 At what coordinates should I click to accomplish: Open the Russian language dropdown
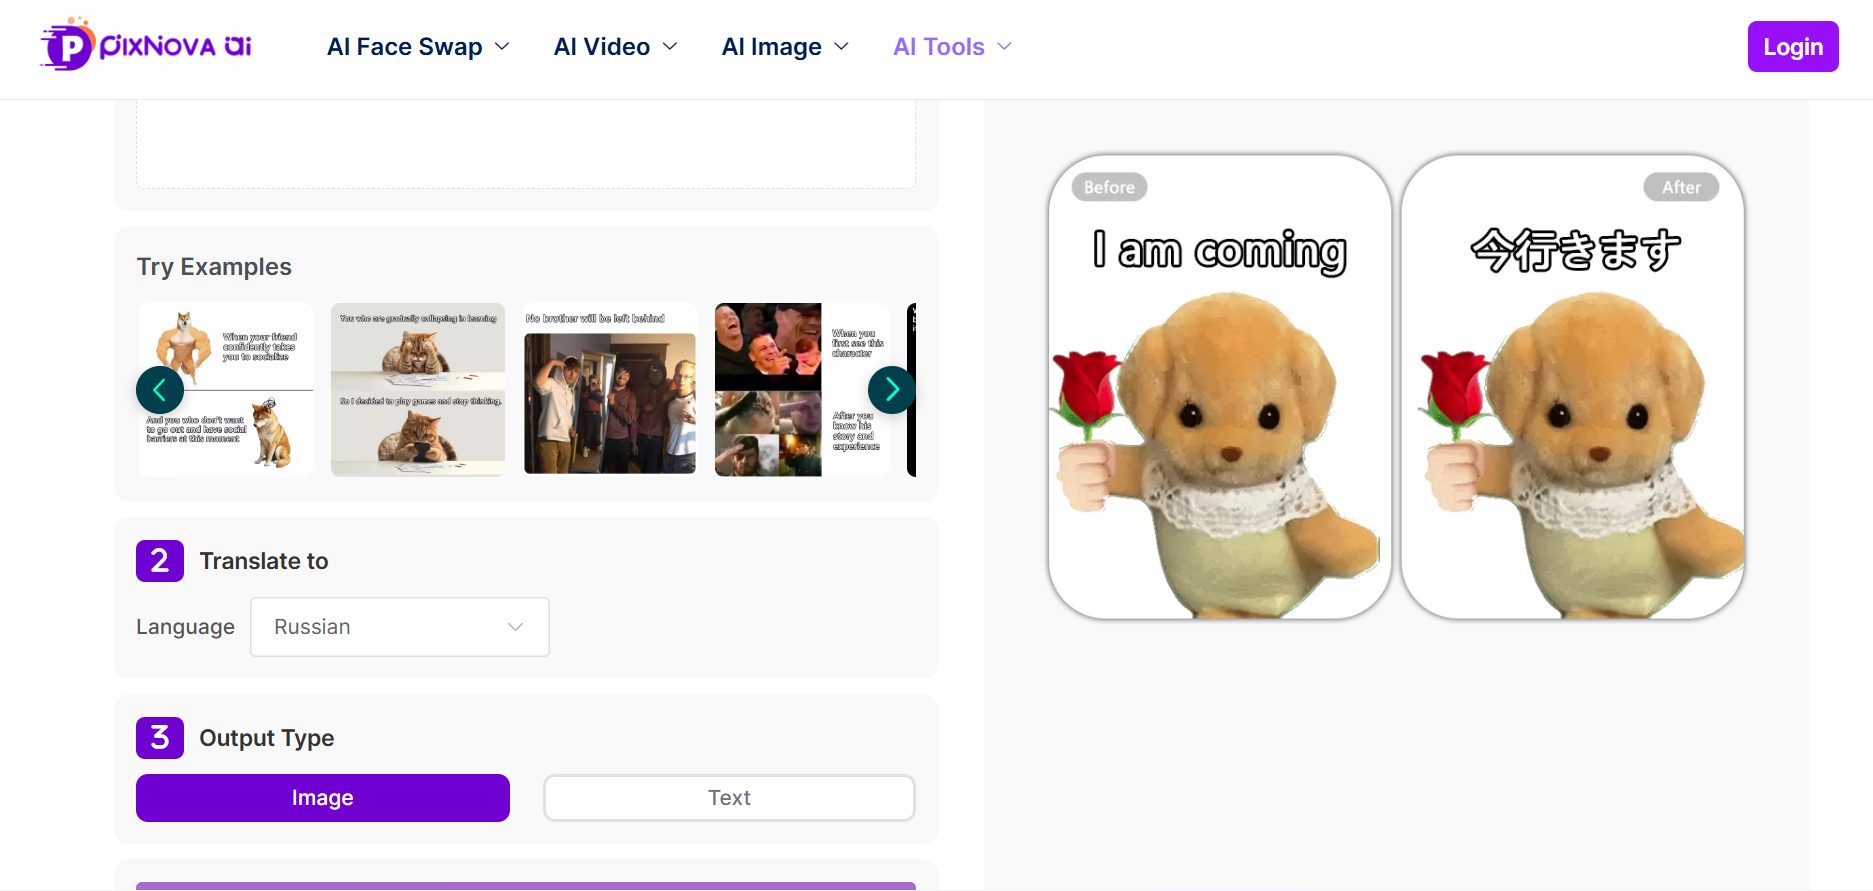(399, 627)
